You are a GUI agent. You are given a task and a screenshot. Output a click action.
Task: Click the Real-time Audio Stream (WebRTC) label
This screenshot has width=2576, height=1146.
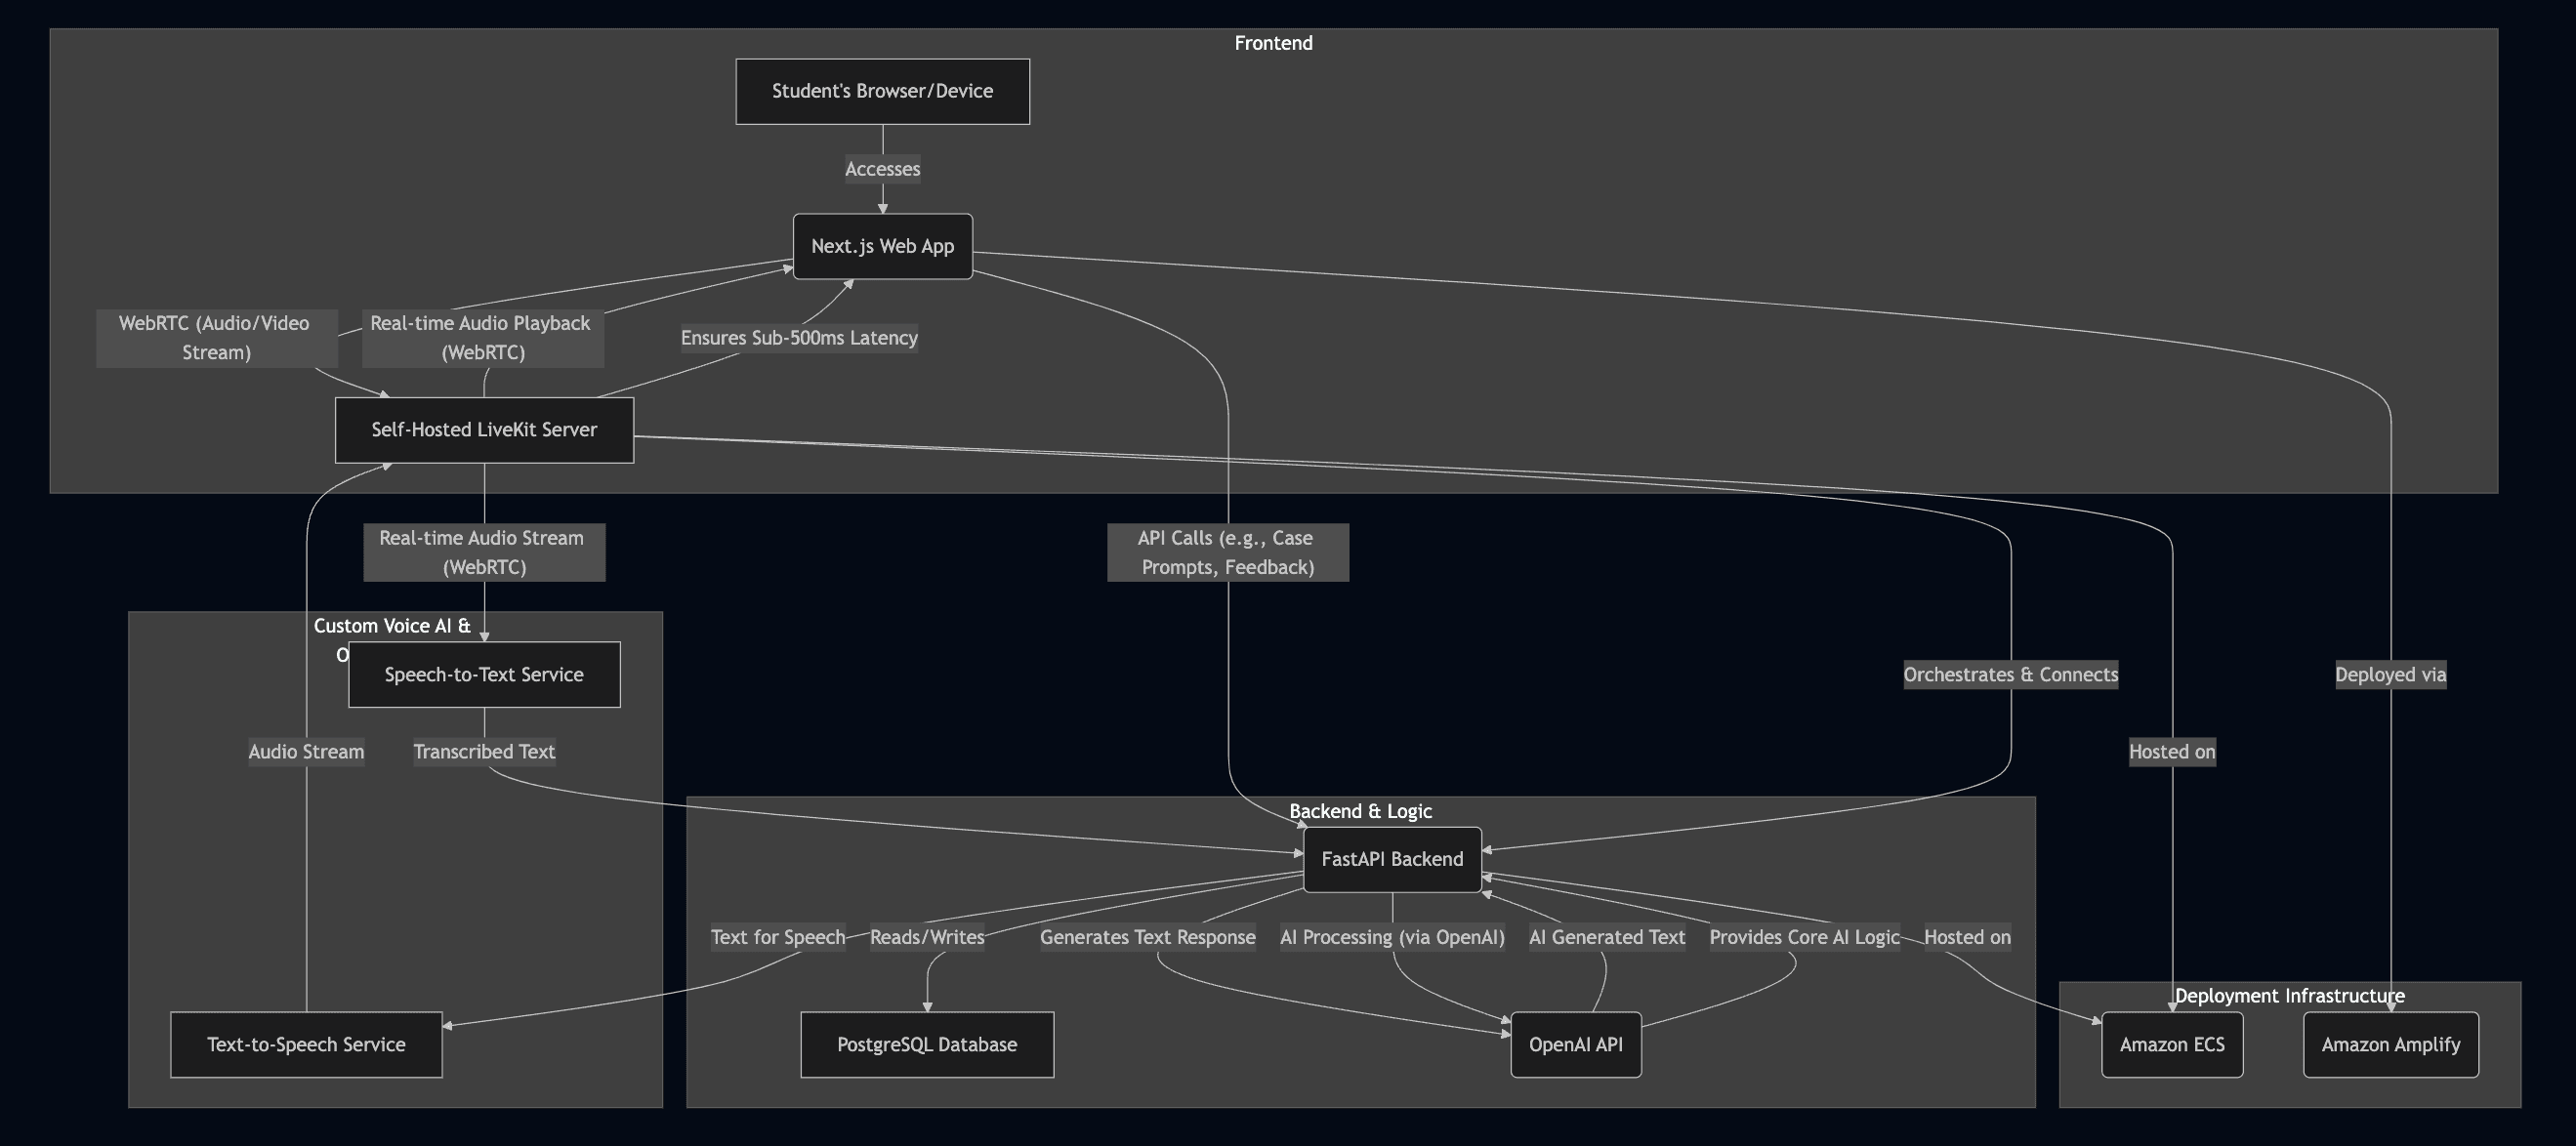[484, 553]
